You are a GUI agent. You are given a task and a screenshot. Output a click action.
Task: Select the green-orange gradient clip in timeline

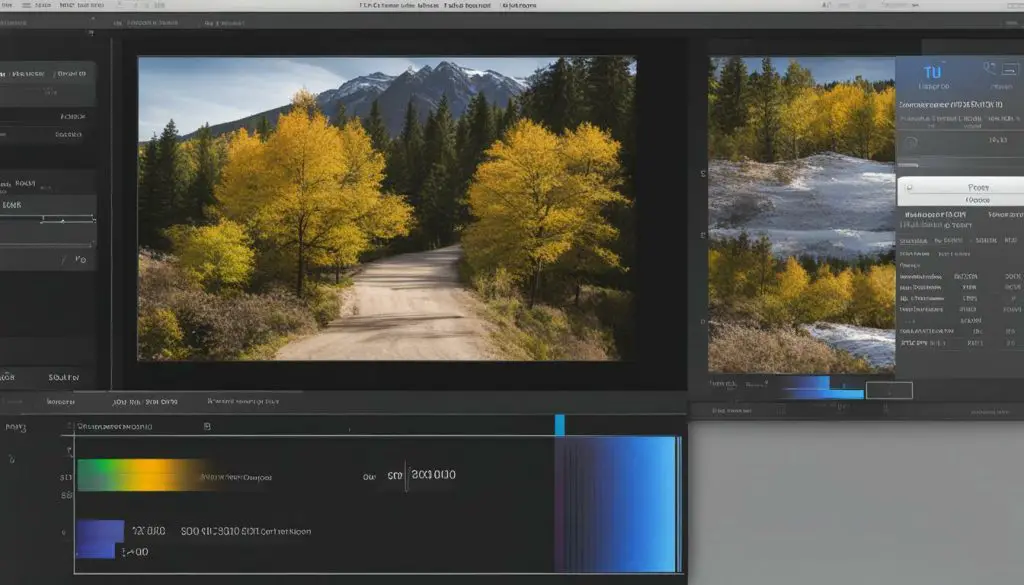pos(142,475)
